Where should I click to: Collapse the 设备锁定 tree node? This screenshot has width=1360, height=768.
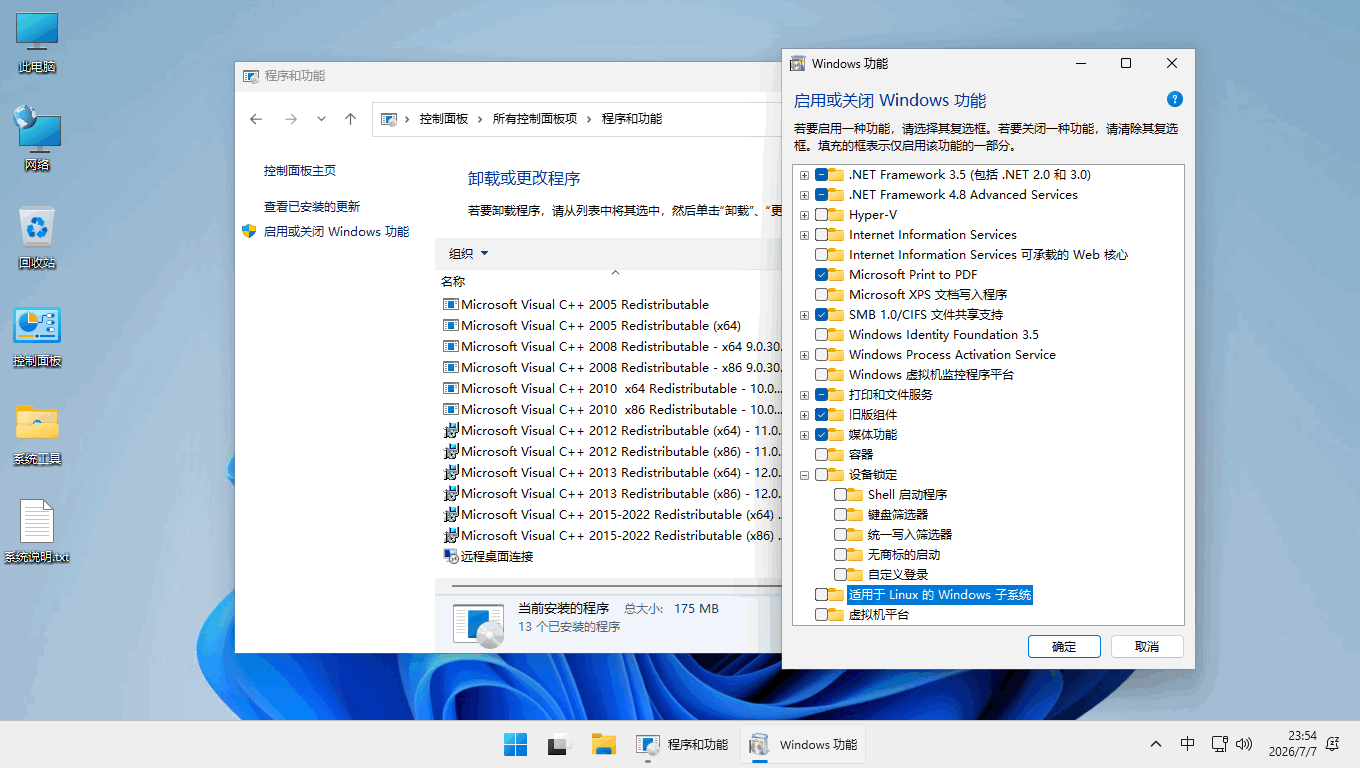804,475
